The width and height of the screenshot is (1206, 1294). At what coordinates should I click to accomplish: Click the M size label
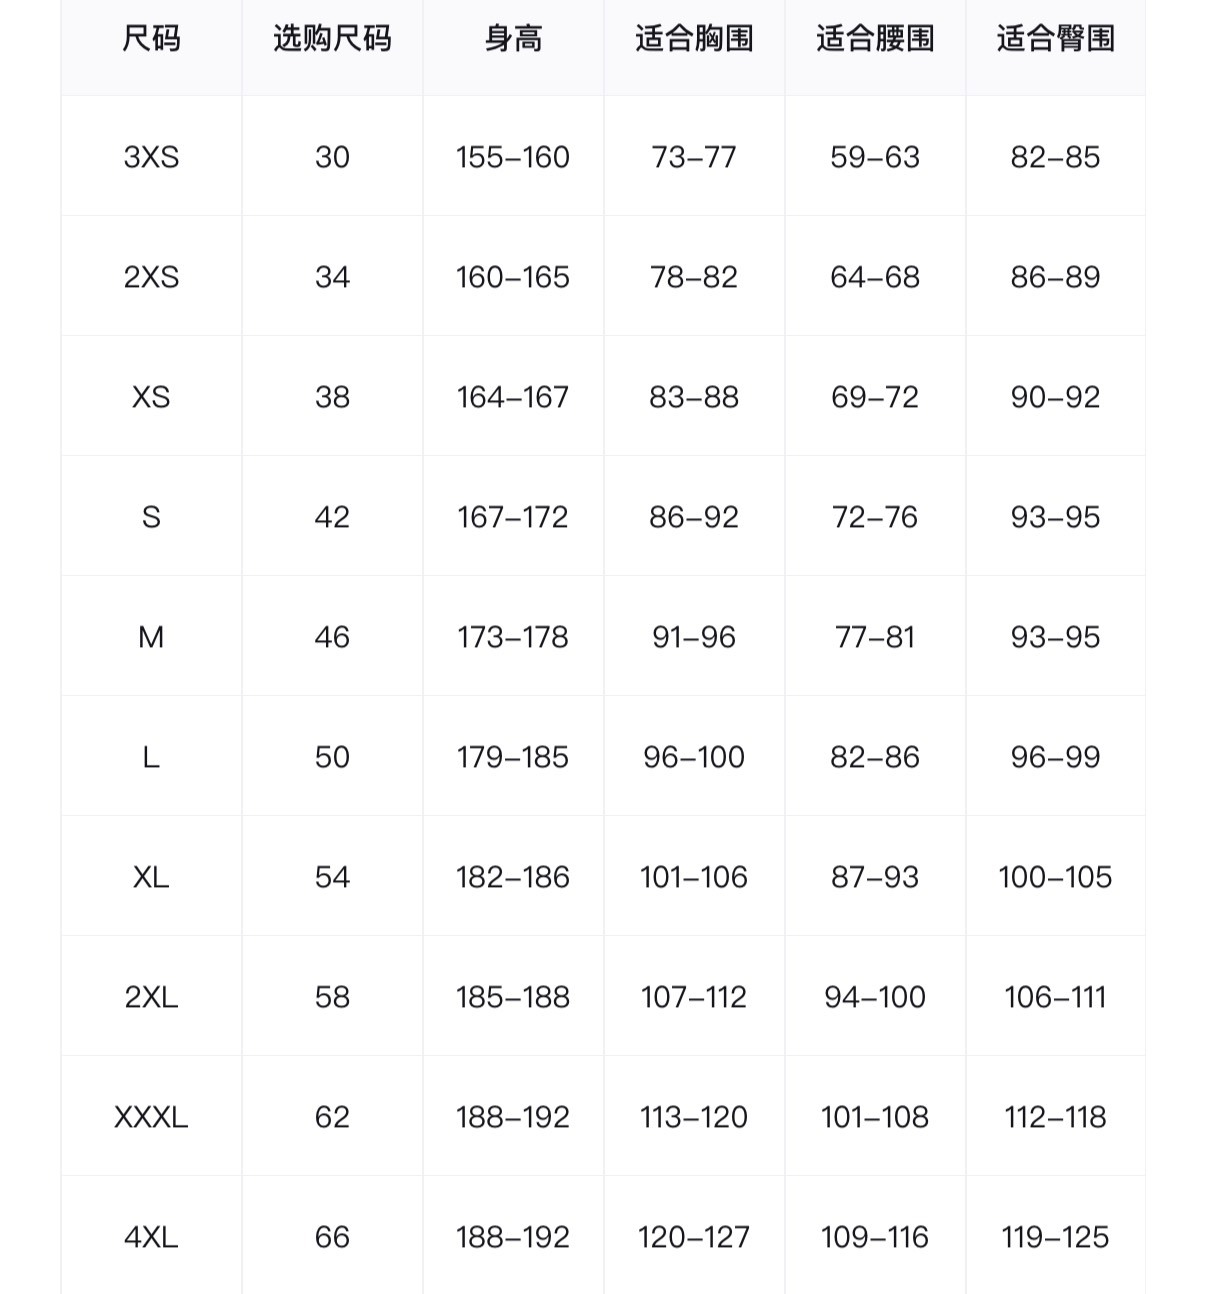151,637
